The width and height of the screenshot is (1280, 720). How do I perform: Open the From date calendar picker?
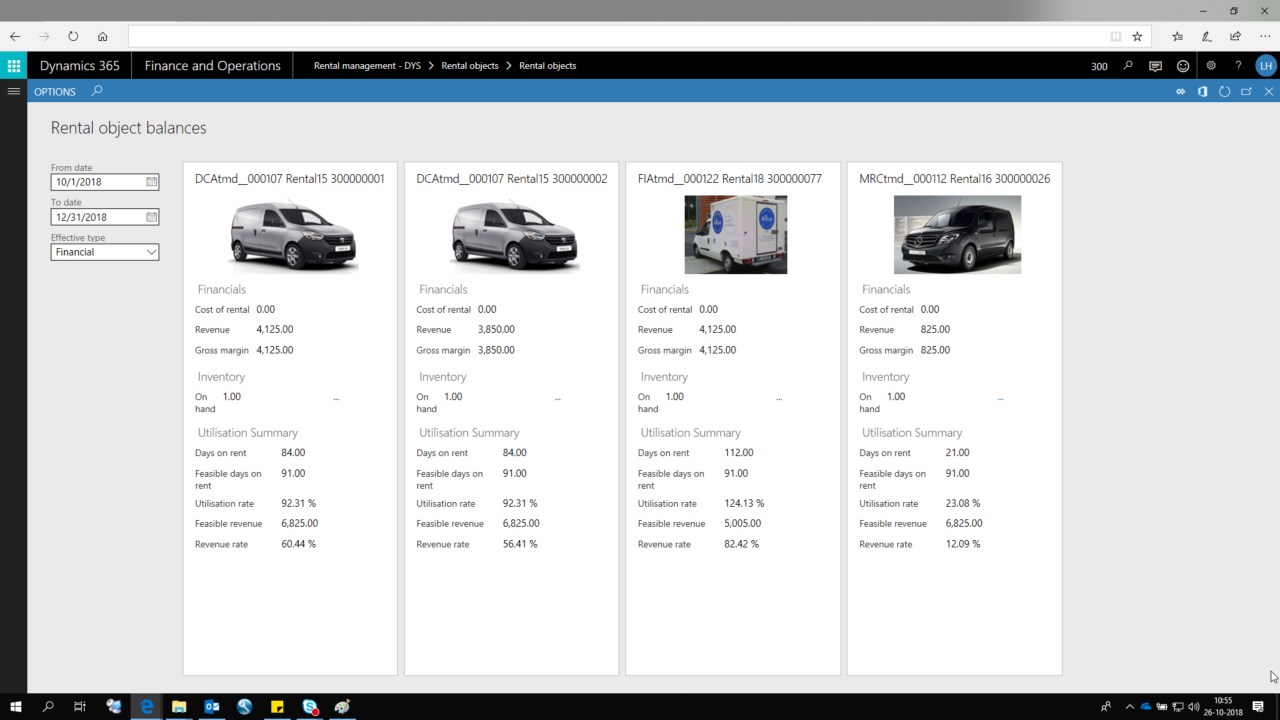[x=152, y=182]
